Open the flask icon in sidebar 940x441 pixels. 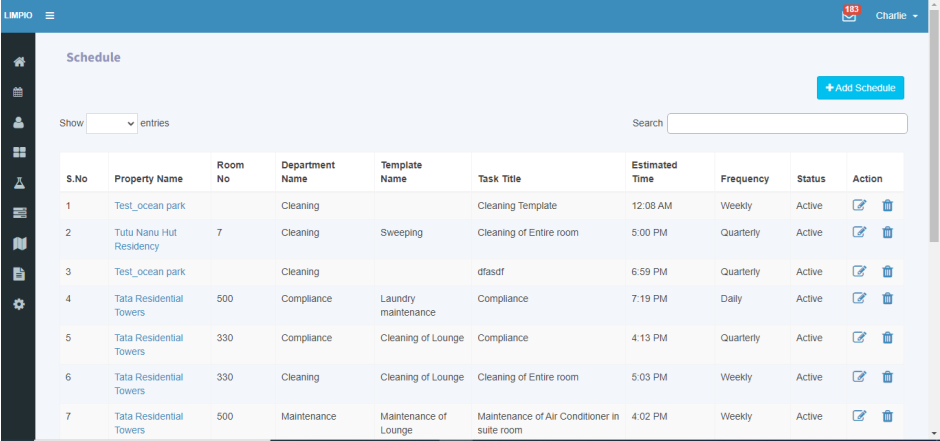[x=19, y=183]
